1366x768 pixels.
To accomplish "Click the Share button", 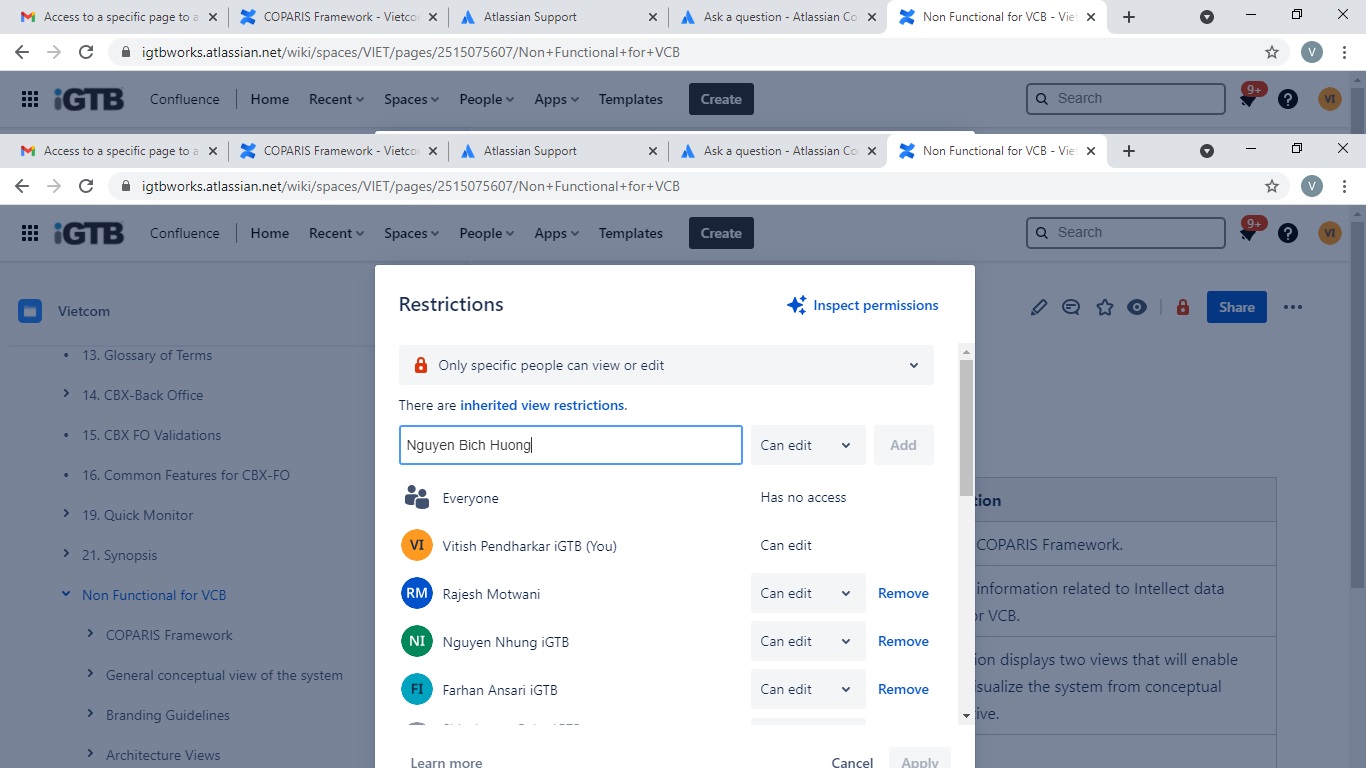I will 1237,307.
